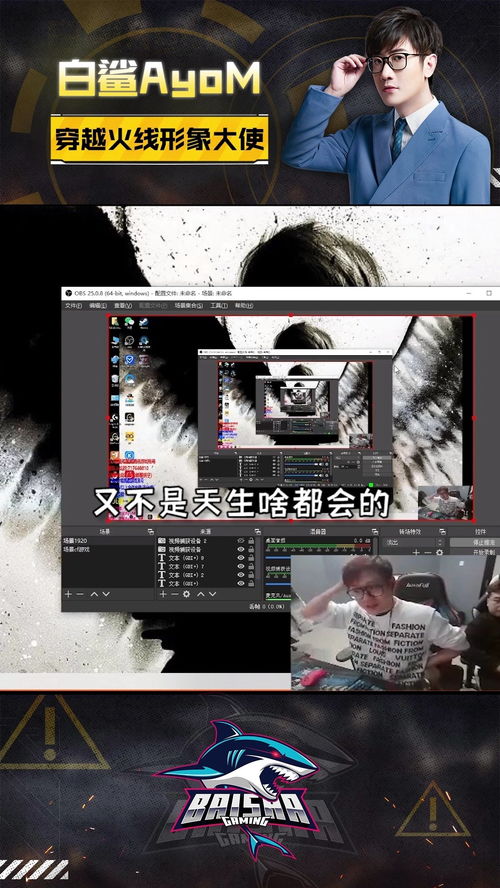500x888 pixels.
Task: Click the nested OBS window in preview
Action: pos(294,418)
